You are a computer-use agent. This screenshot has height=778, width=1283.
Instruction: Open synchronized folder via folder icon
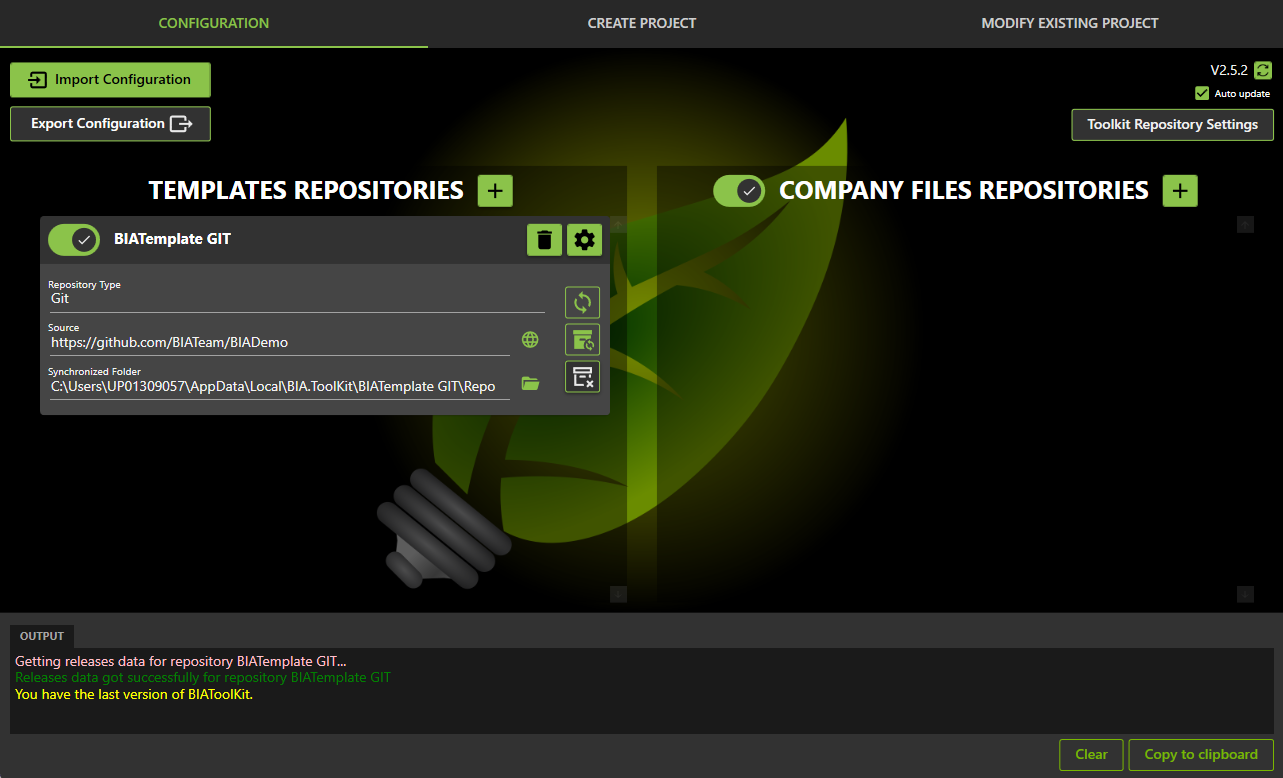(x=530, y=383)
